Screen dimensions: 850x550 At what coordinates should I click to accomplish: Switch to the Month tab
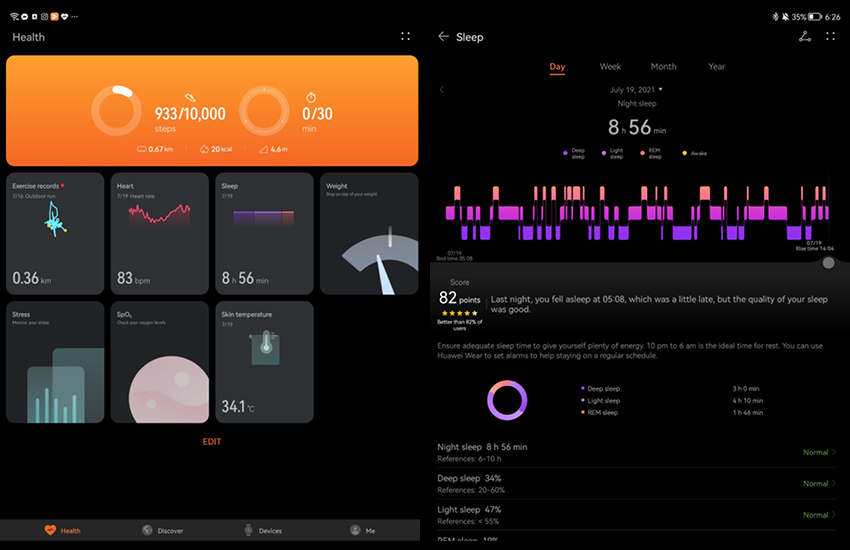click(663, 67)
